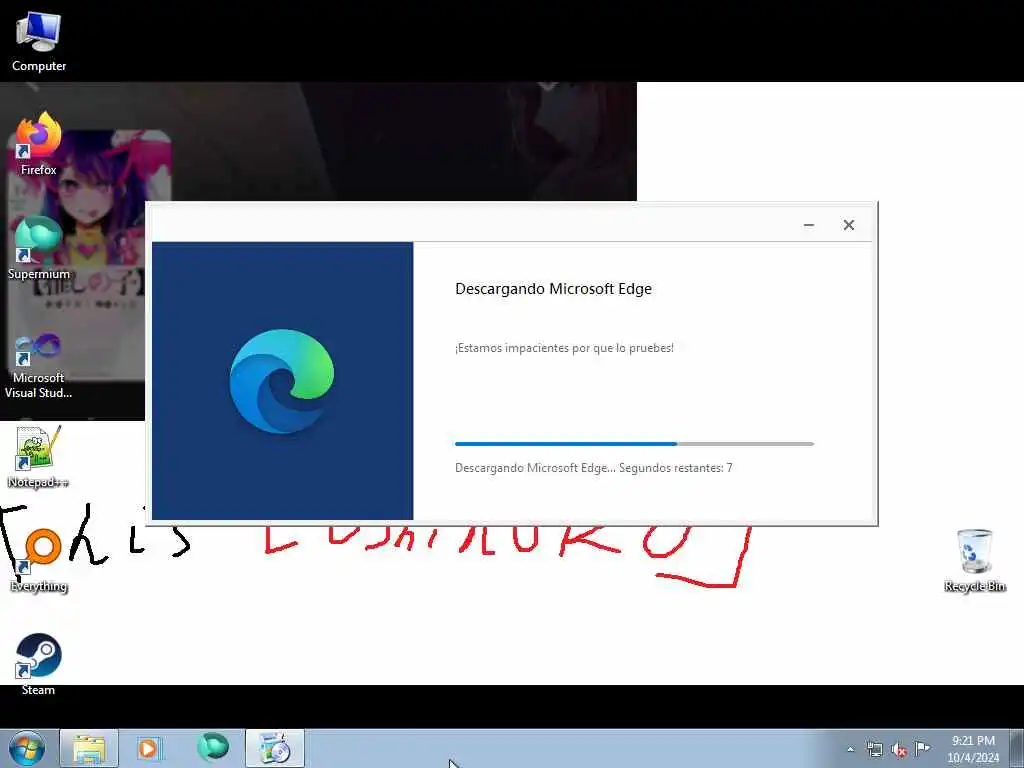Show hidden tray icons arrow
Screen dimensions: 1024x768
[850, 749]
